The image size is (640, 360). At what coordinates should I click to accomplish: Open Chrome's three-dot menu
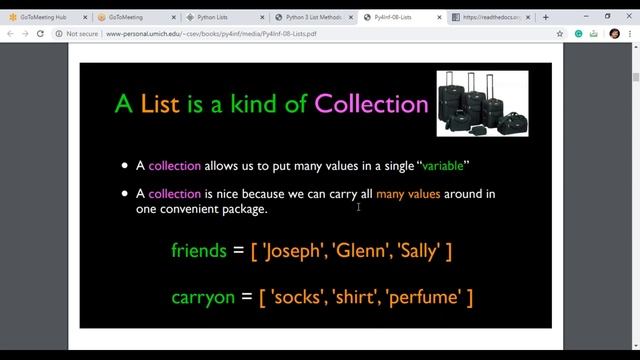click(630, 34)
